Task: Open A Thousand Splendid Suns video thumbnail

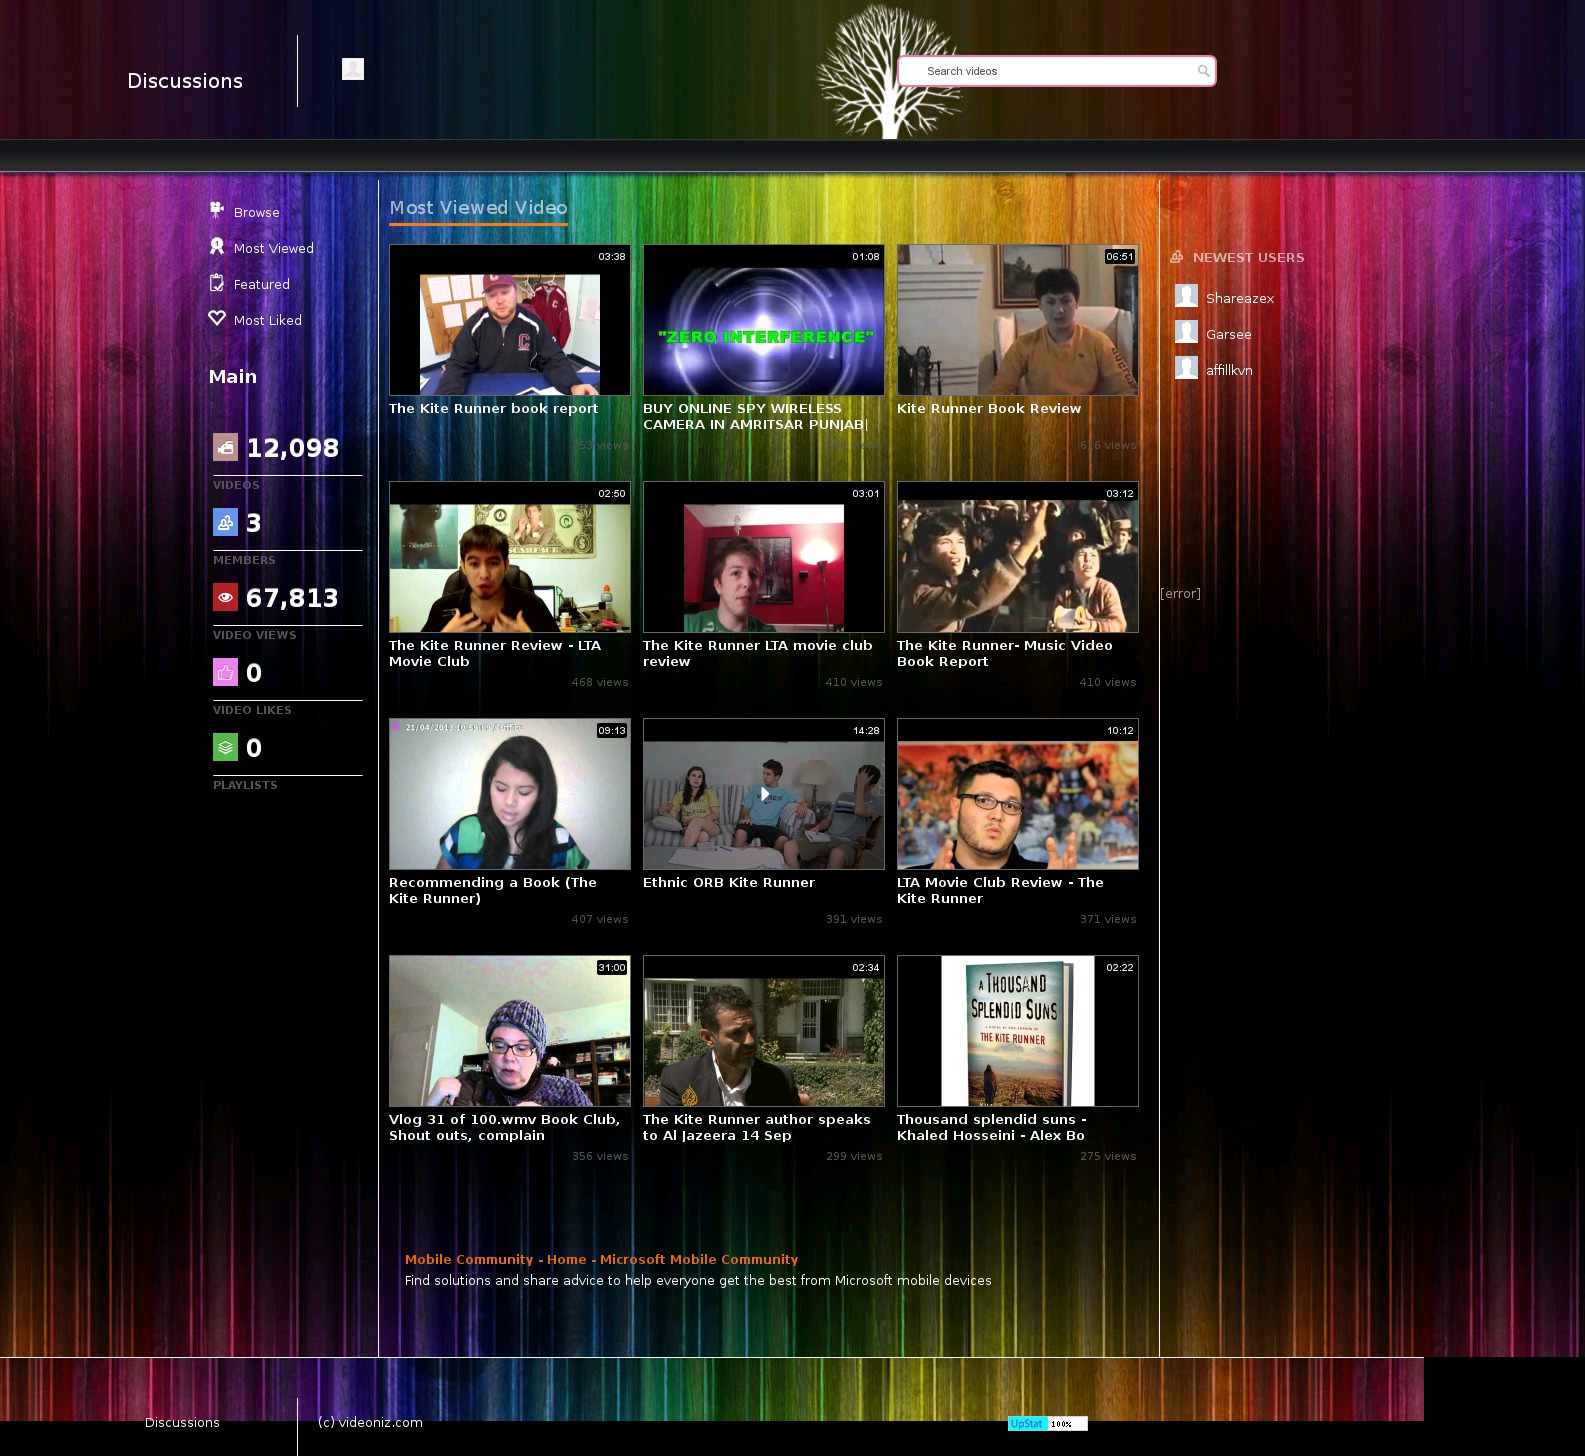Action: click(x=1018, y=1031)
